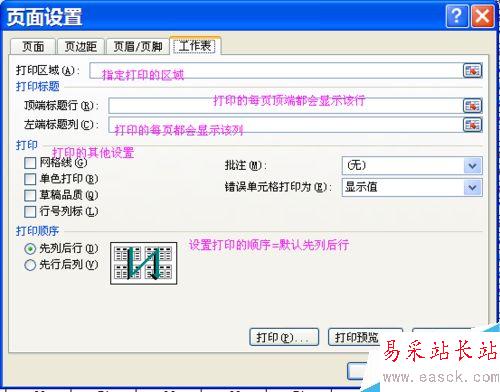
Task: Switch to the 页面 tab
Action: (x=33, y=47)
